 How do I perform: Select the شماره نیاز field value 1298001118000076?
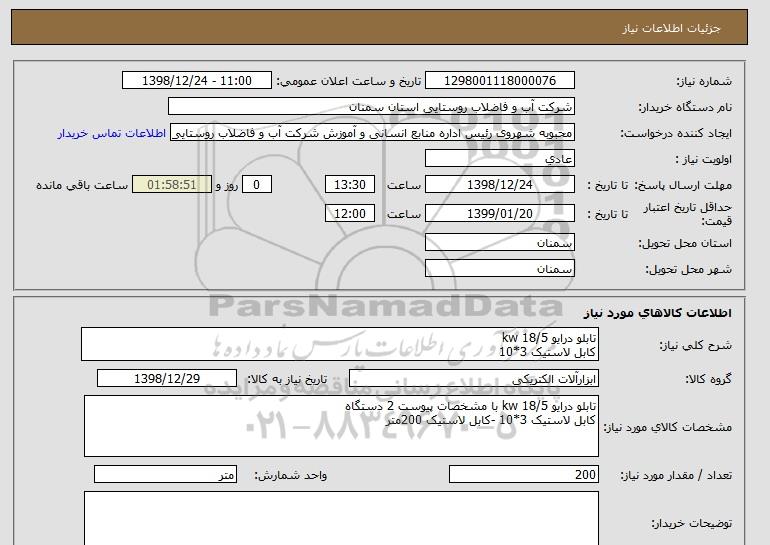(x=499, y=81)
